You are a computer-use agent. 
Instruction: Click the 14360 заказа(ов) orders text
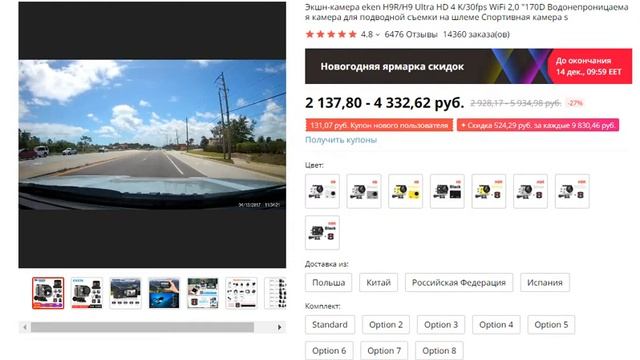tap(476, 34)
